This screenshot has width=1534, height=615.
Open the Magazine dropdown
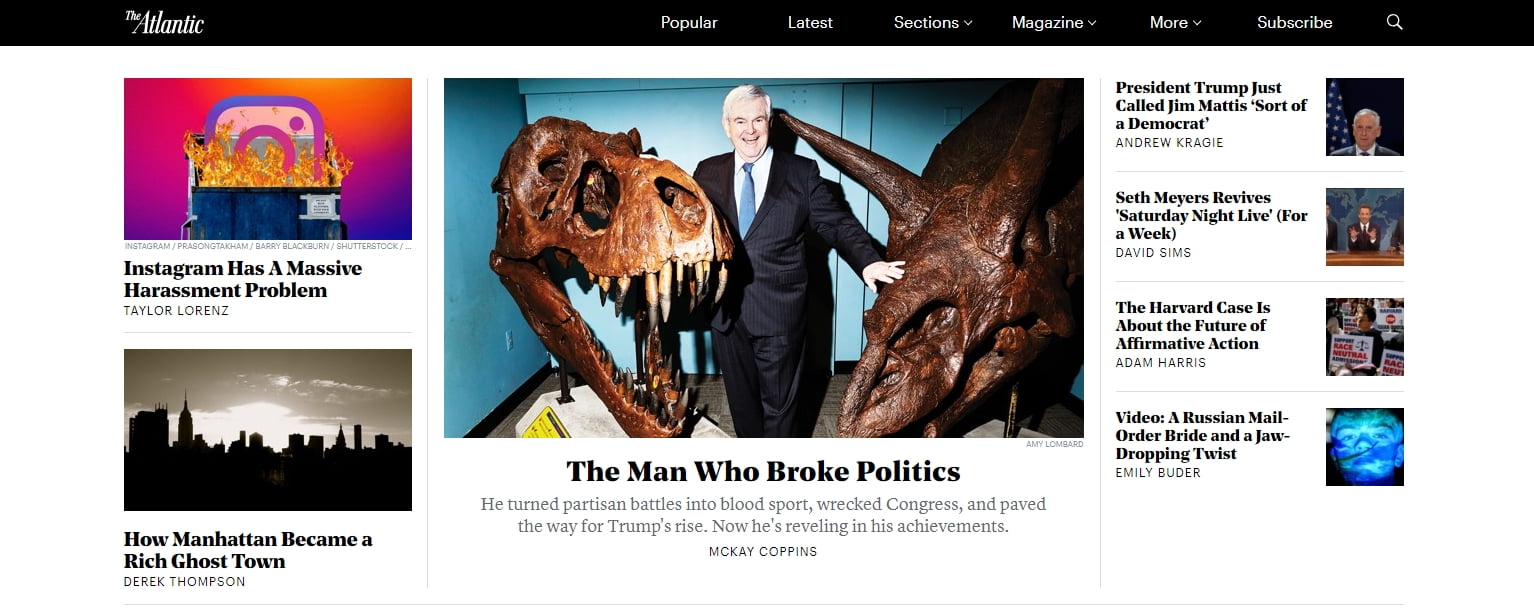coord(1054,22)
